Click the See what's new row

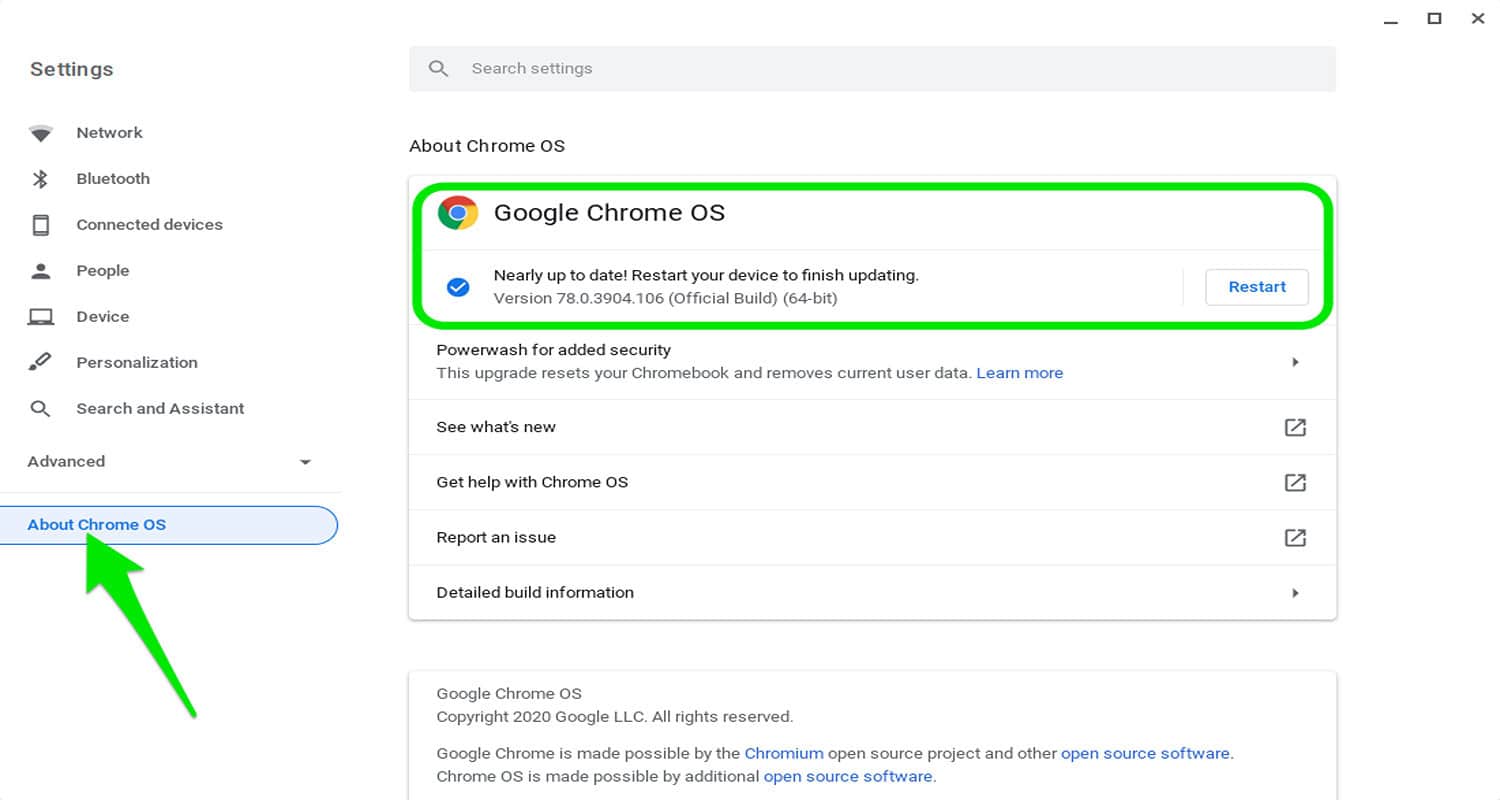pyautogui.click(x=872, y=427)
